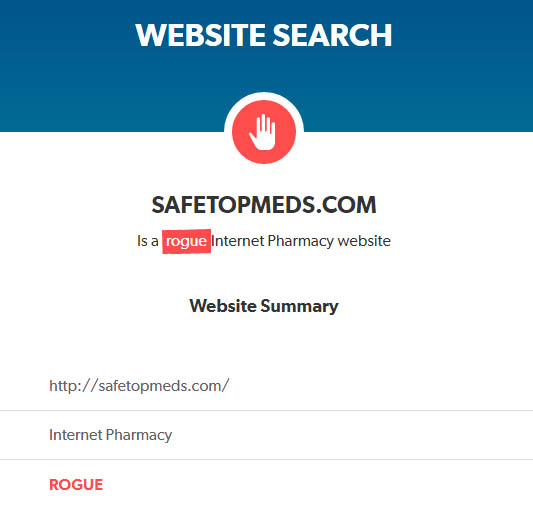Click the red stop hand icon
Image resolution: width=533 pixels, height=506 pixels.
264,132
